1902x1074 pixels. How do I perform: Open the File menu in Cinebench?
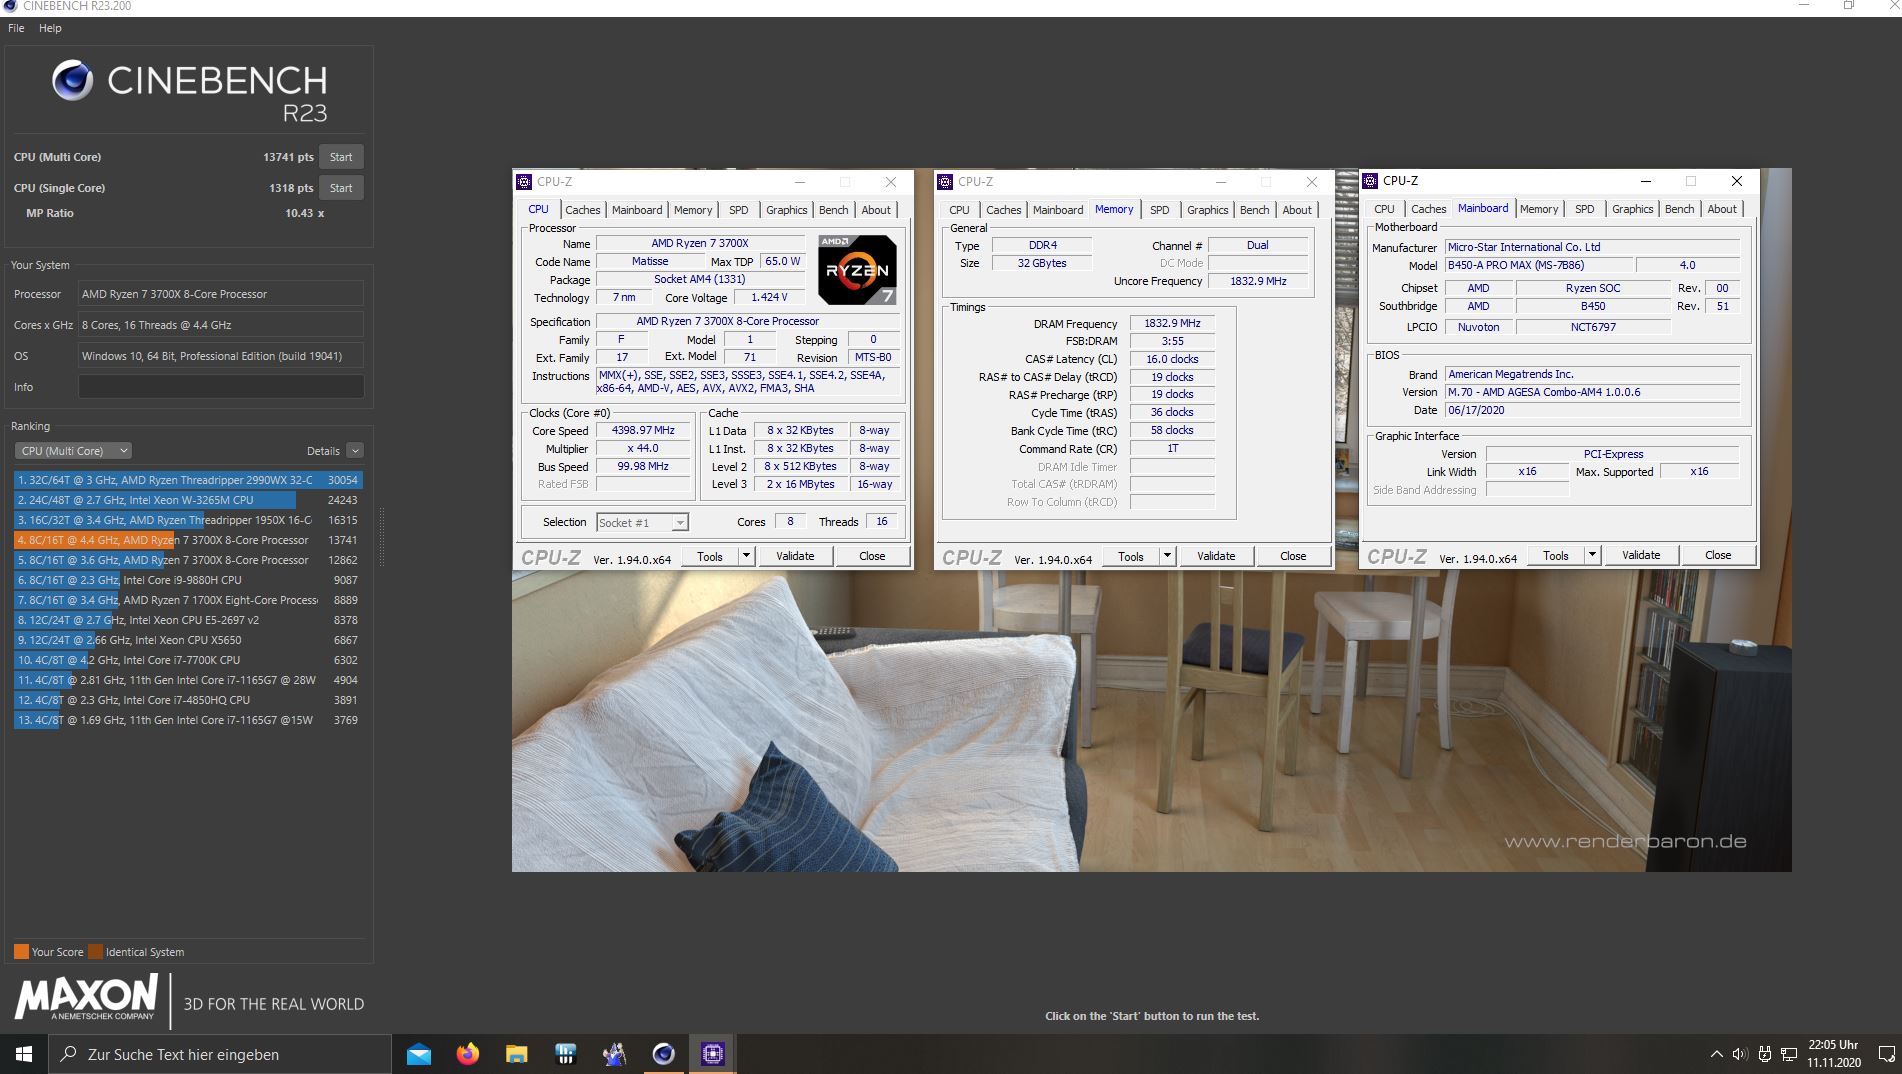coord(16,28)
